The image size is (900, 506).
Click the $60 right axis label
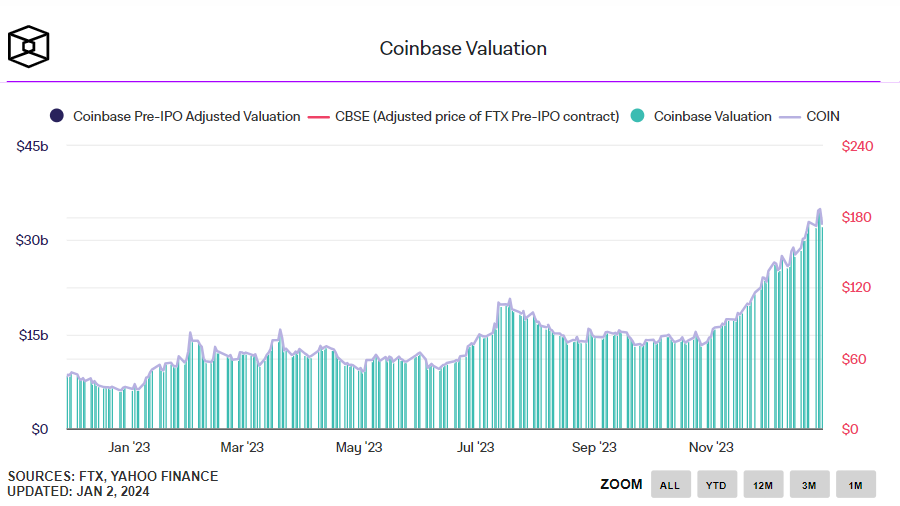tap(854, 359)
